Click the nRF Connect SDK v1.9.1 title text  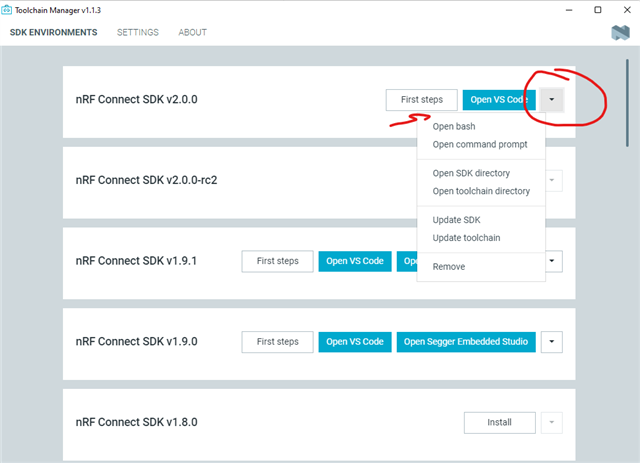pyautogui.click(x=136, y=261)
